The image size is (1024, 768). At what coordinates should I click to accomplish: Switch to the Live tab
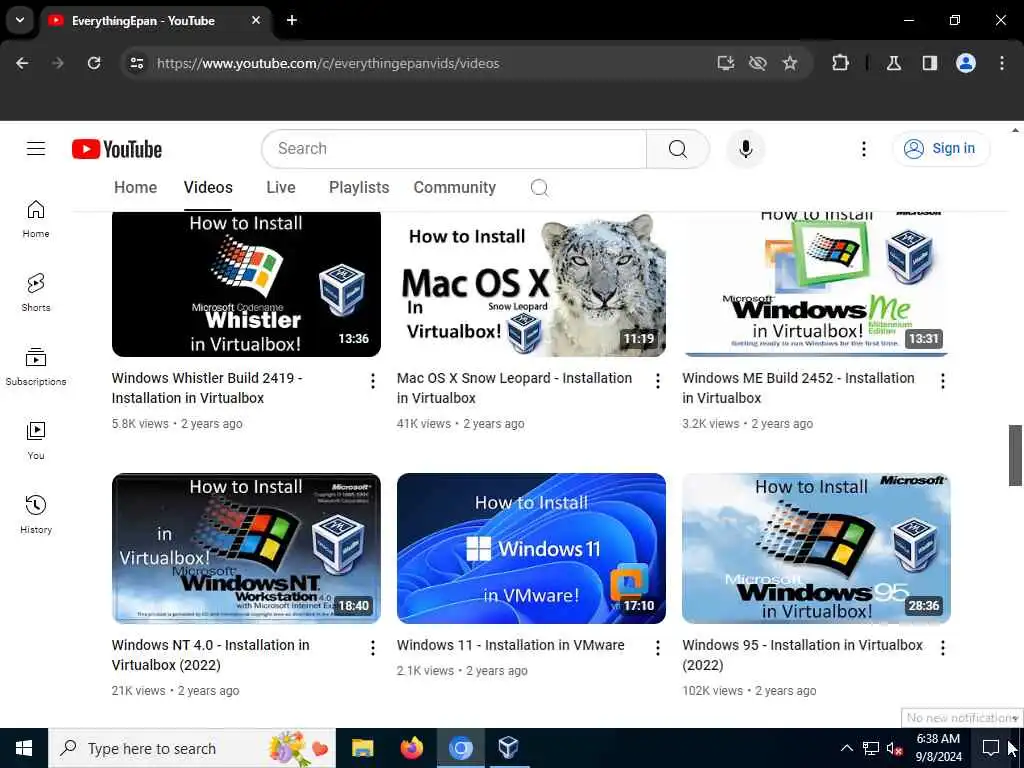281,187
